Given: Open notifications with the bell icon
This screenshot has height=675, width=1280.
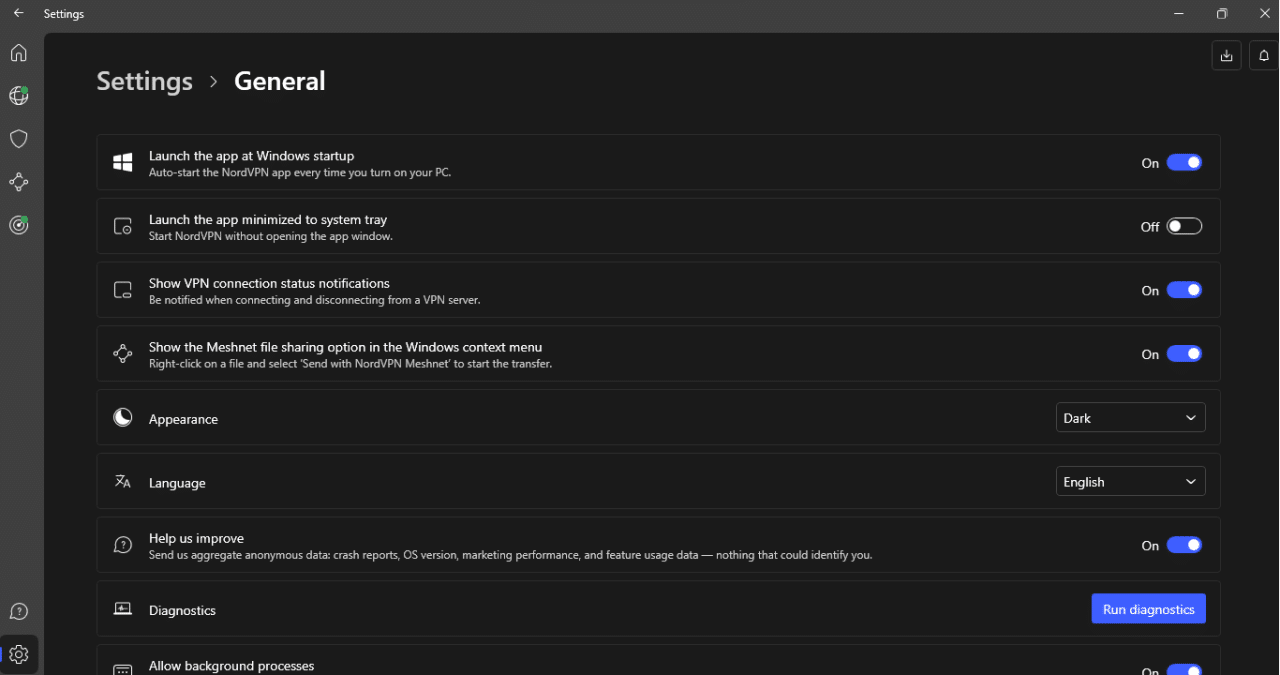Looking at the screenshot, I should point(1262,55).
